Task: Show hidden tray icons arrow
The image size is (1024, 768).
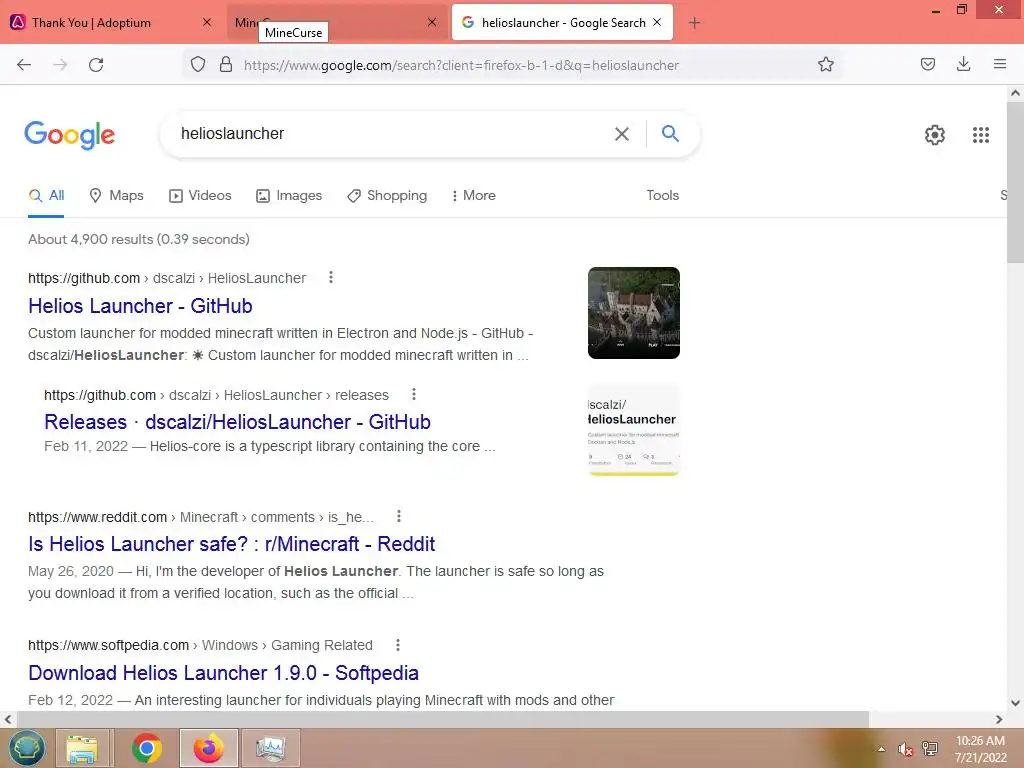Action: pos(881,749)
